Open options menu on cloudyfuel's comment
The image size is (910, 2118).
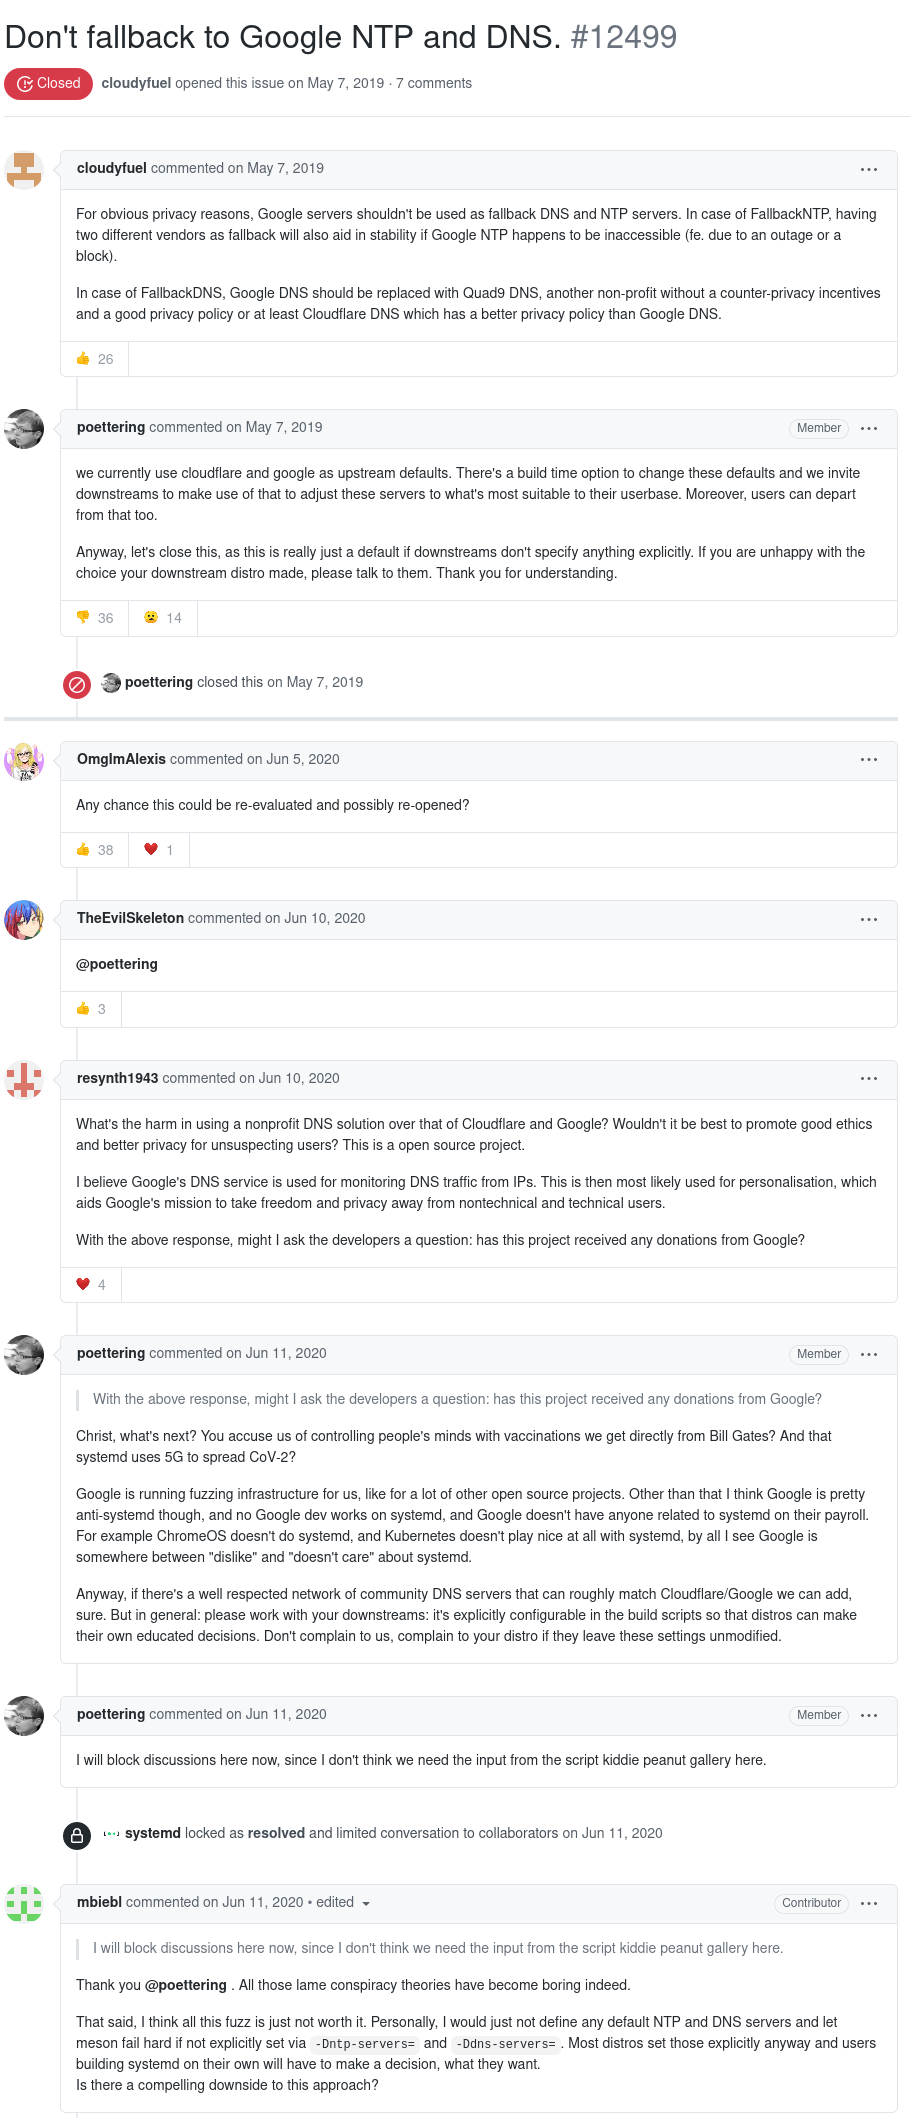pos(869,169)
